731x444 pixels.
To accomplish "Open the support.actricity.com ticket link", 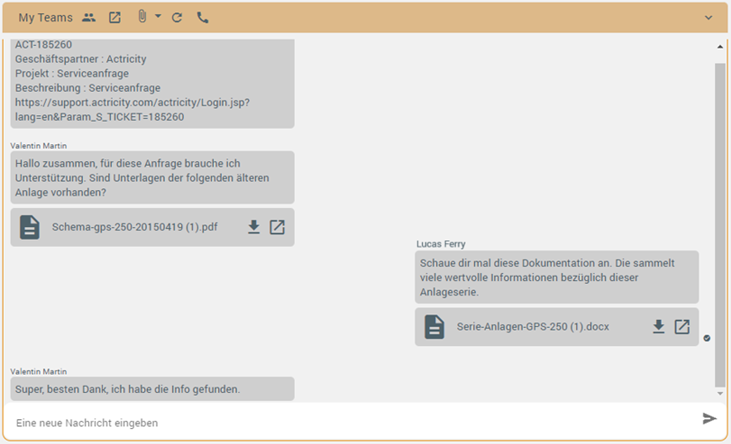I will 132,110.
